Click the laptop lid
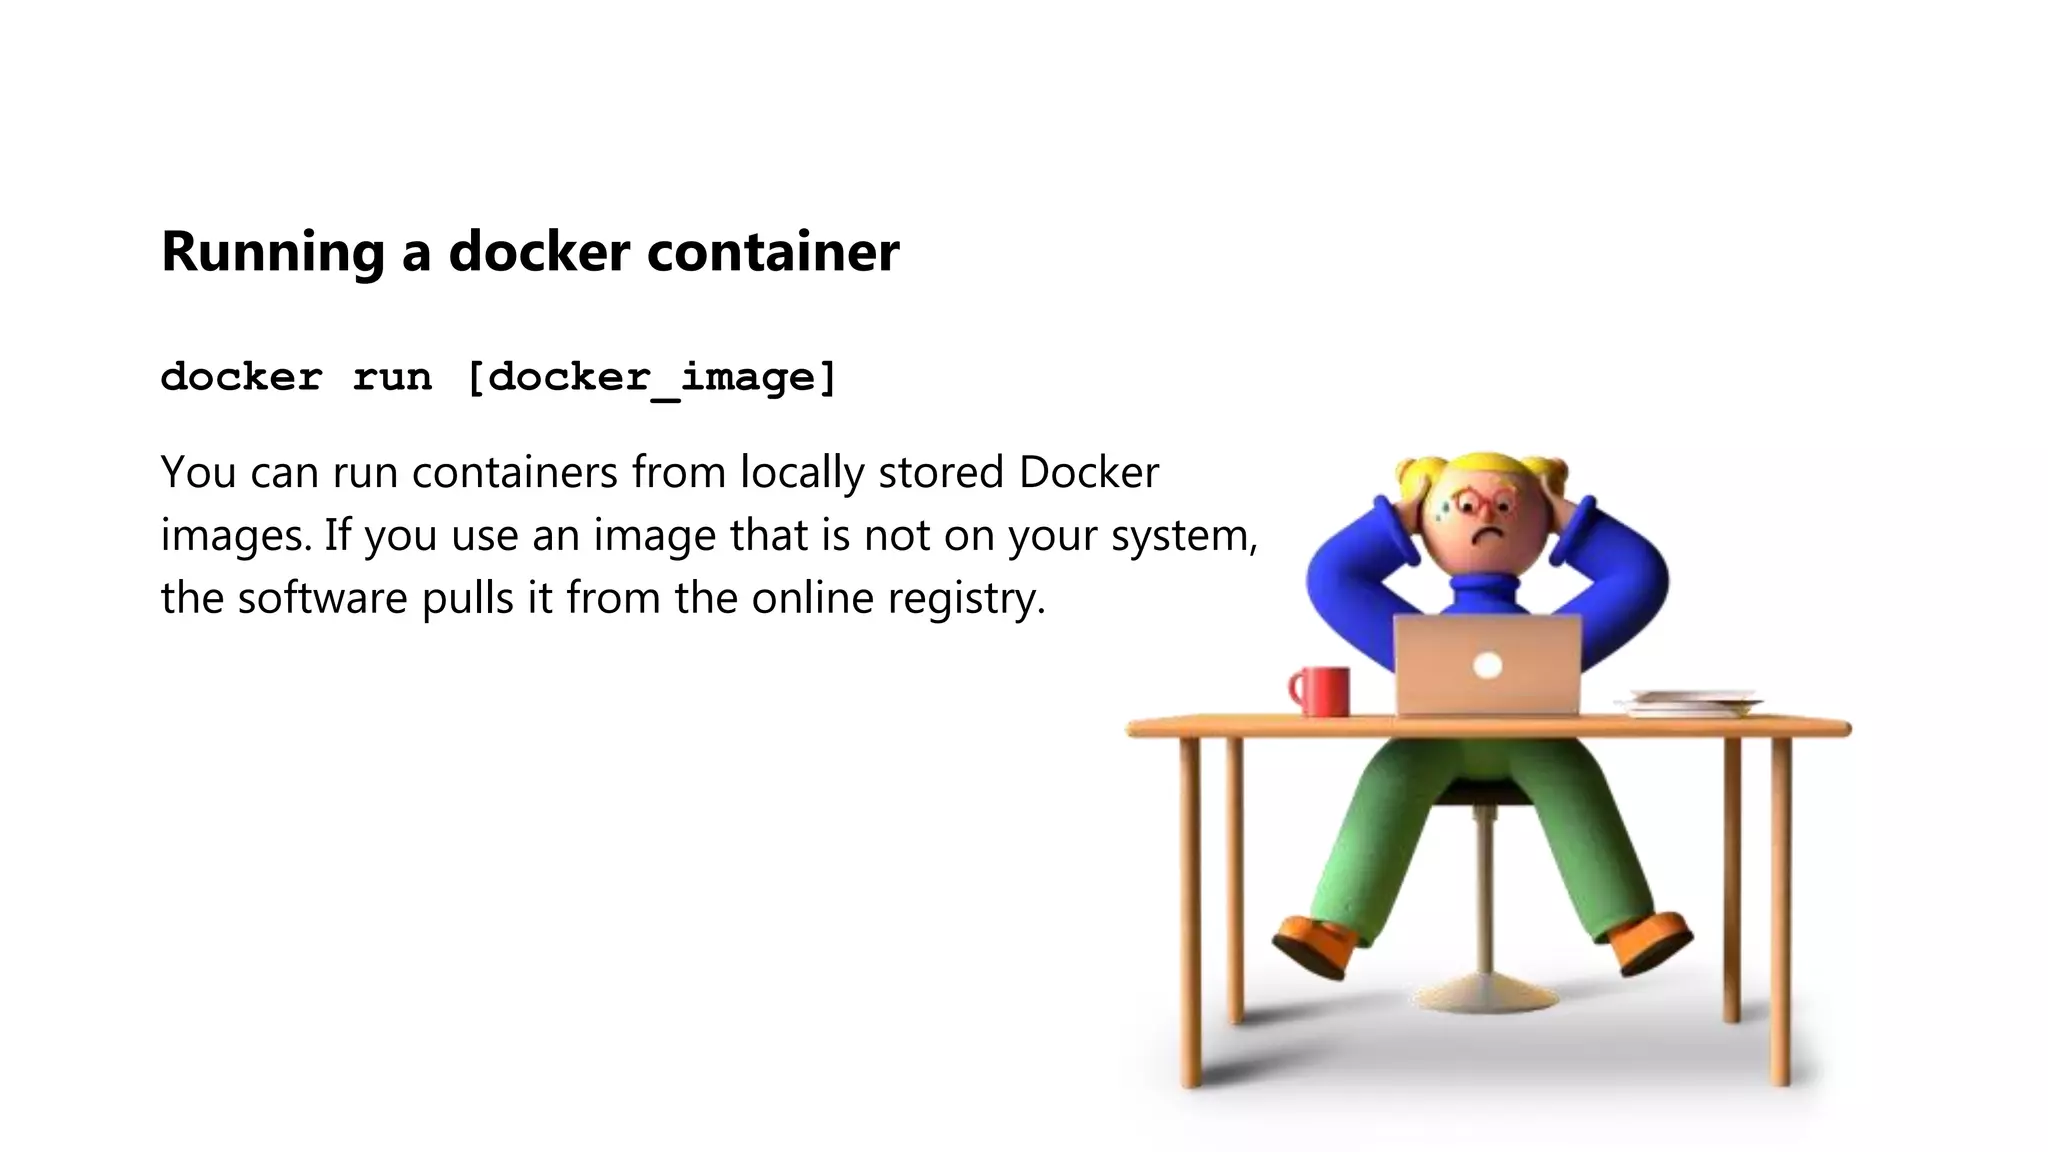This screenshot has height=1152, width=2048. coord(1487,666)
